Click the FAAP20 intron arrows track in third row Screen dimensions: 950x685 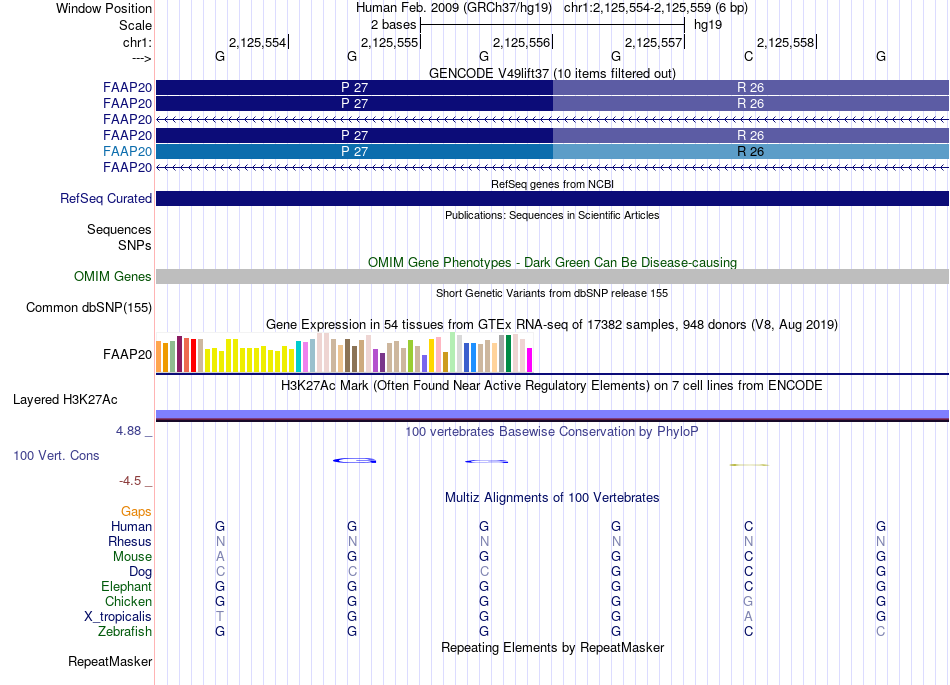[553, 119]
